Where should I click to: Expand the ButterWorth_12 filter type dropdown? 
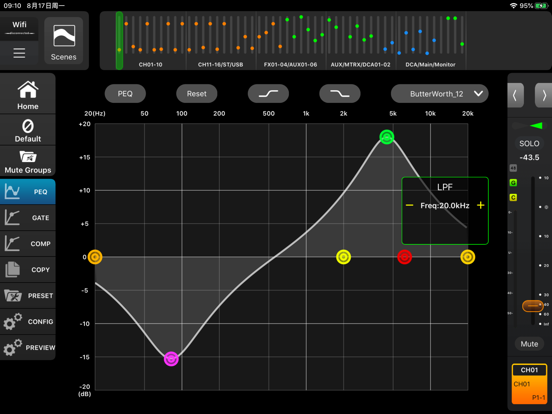pos(440,94)
